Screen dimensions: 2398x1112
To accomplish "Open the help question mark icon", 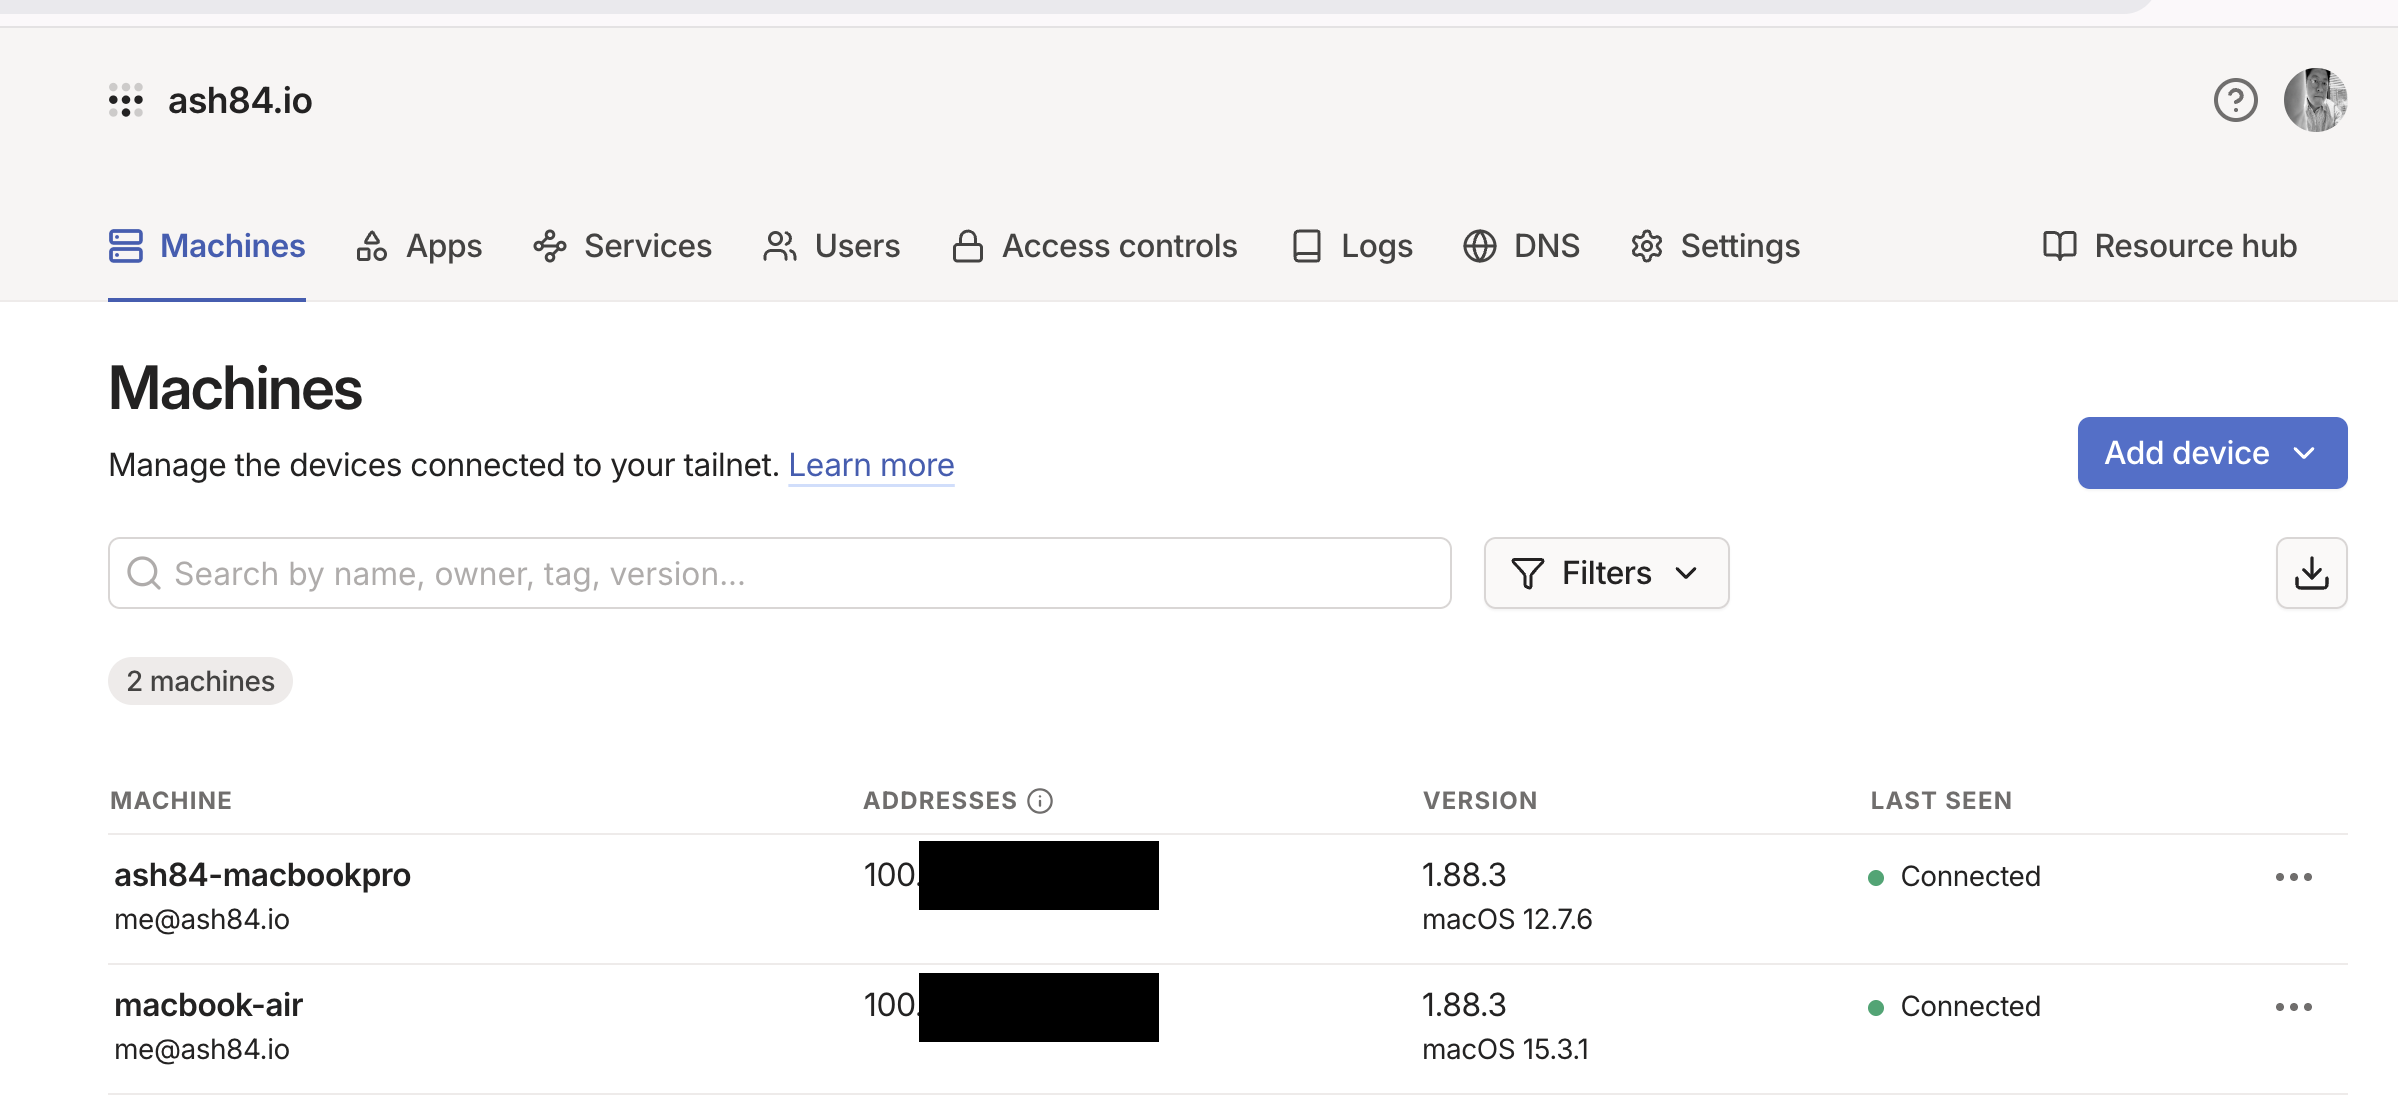I will click(x=2235, y=100).
